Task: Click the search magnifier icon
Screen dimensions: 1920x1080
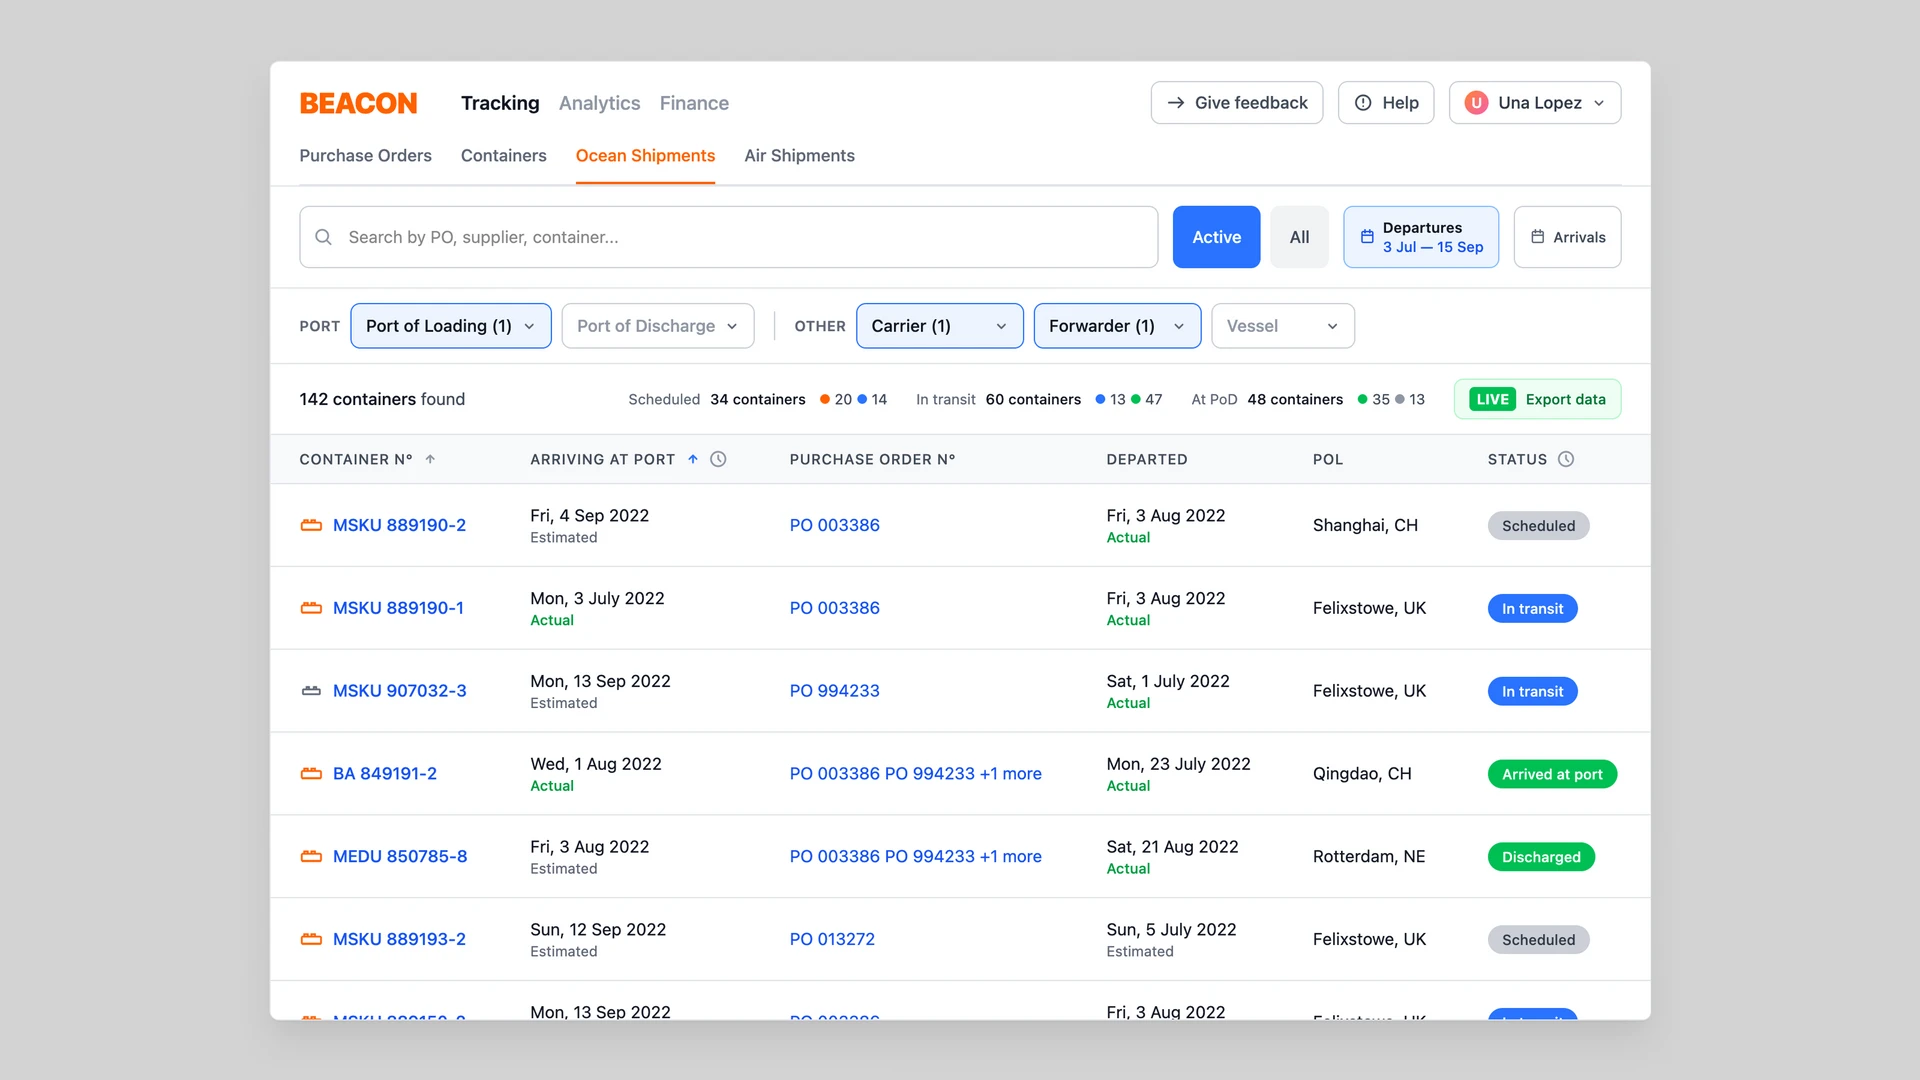Action: tap(323, 237)
